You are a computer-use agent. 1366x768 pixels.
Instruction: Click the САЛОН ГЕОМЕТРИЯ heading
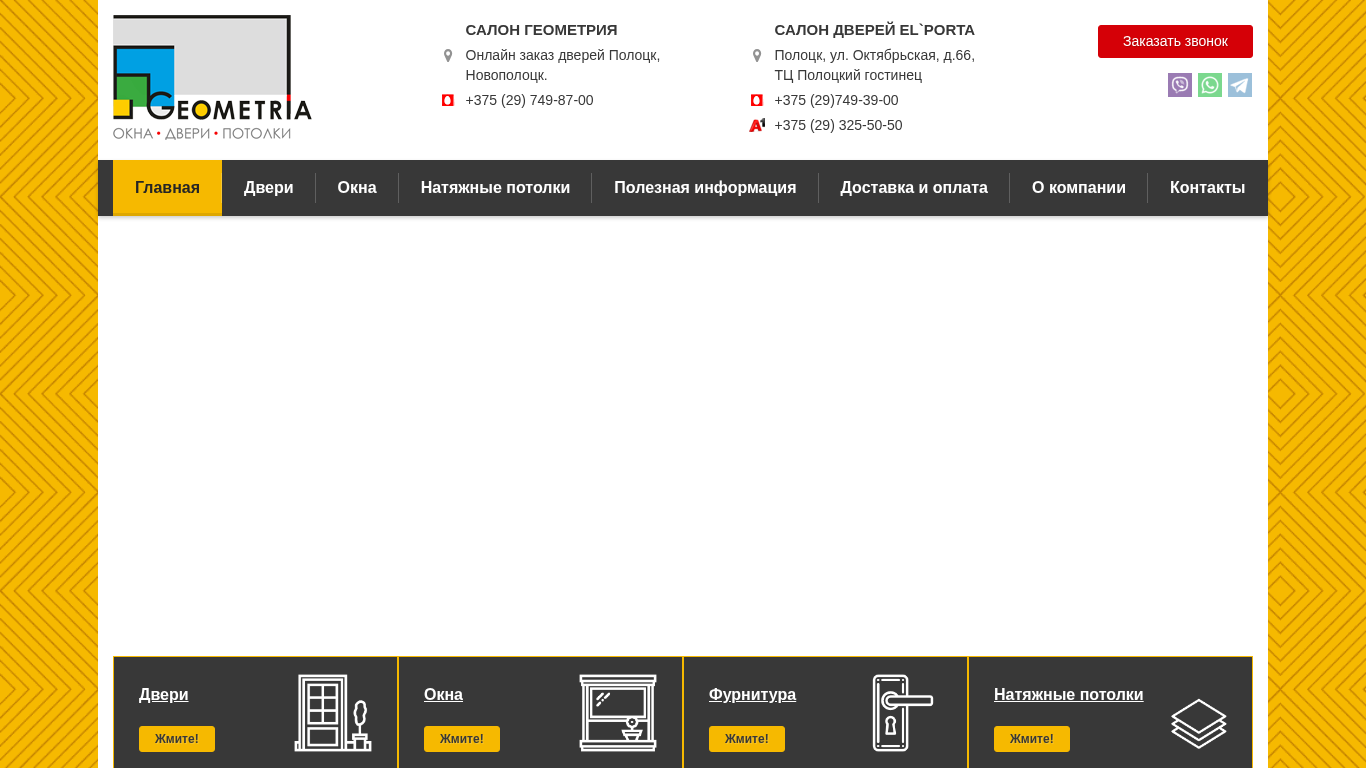click(x=541, y=30)
